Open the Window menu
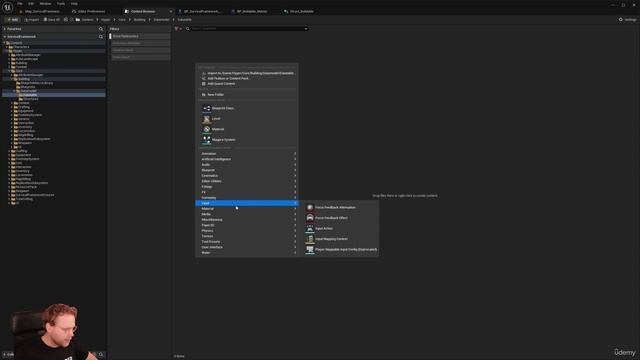The image size is (640, 360). (45, 4)
